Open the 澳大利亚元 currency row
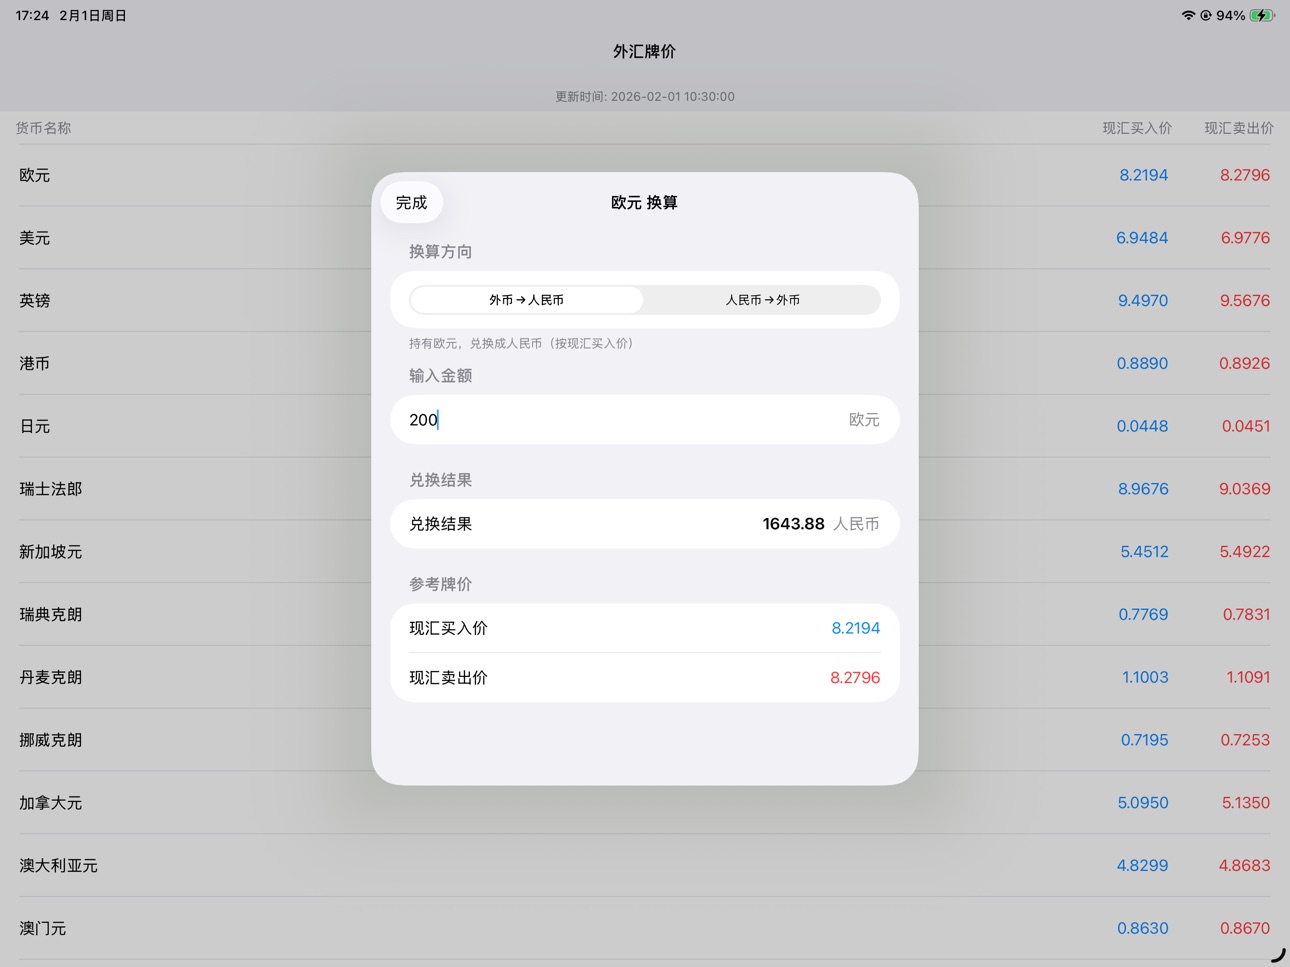The width and height of the screenshot is (1290, 967). [x=645, y=866]
